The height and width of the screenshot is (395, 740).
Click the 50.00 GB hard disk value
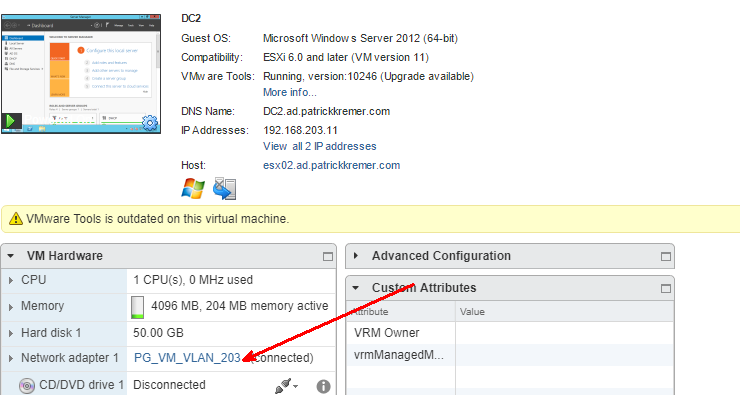pos(158,333)
